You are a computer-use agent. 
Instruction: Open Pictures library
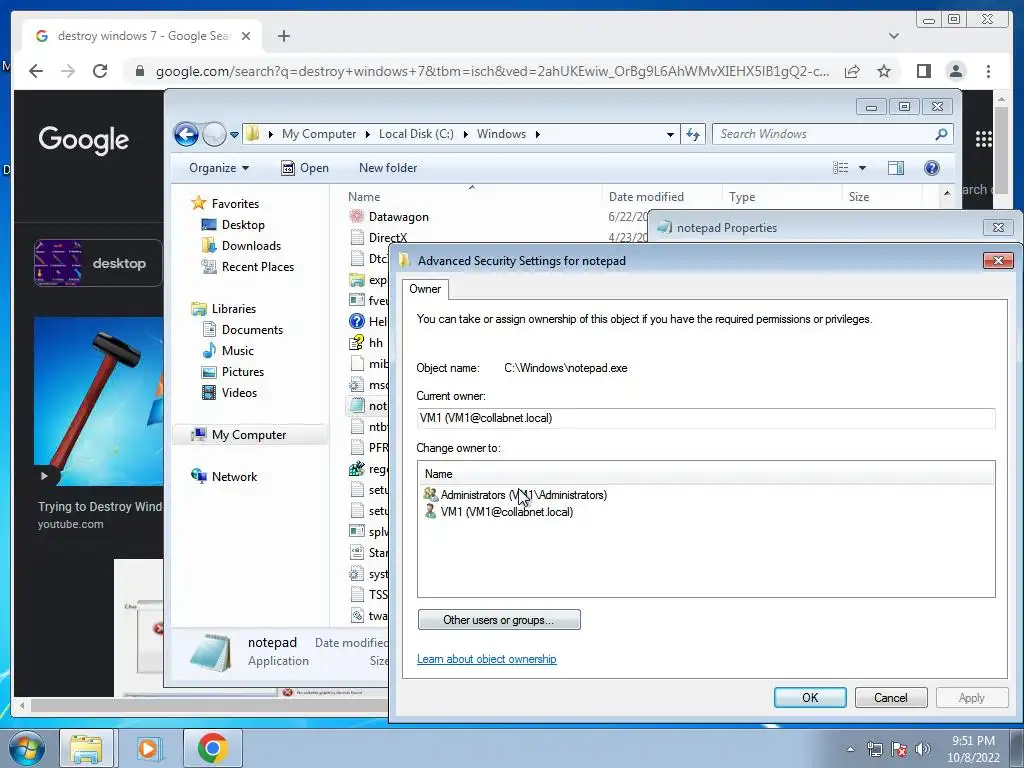(243, 372)
